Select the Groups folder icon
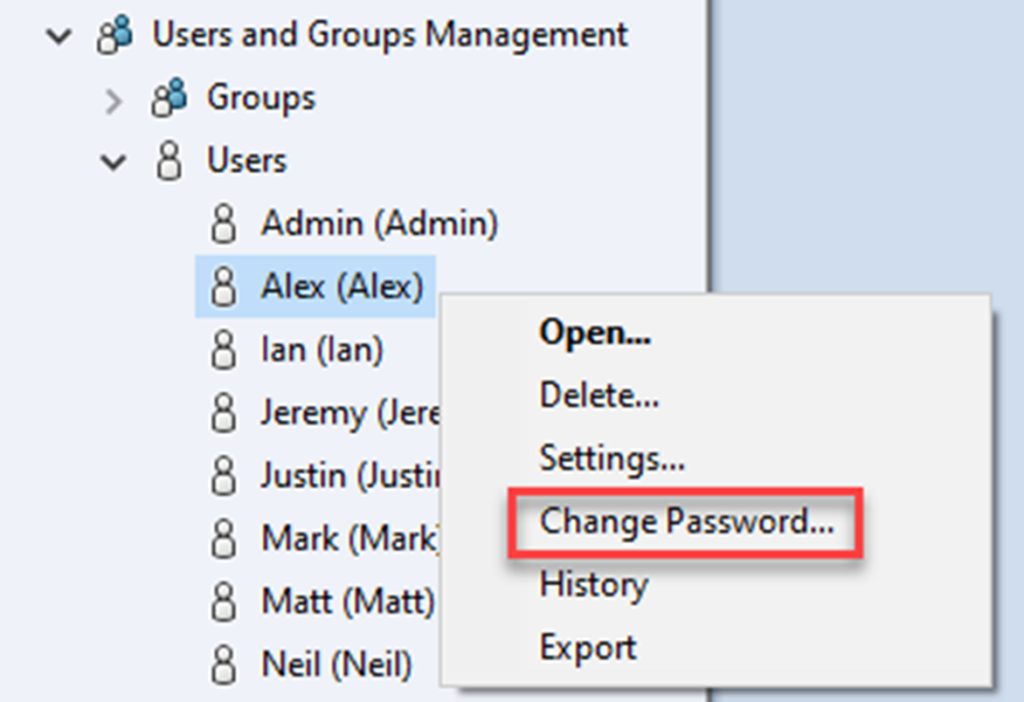1024x702 pixels. 168,97
